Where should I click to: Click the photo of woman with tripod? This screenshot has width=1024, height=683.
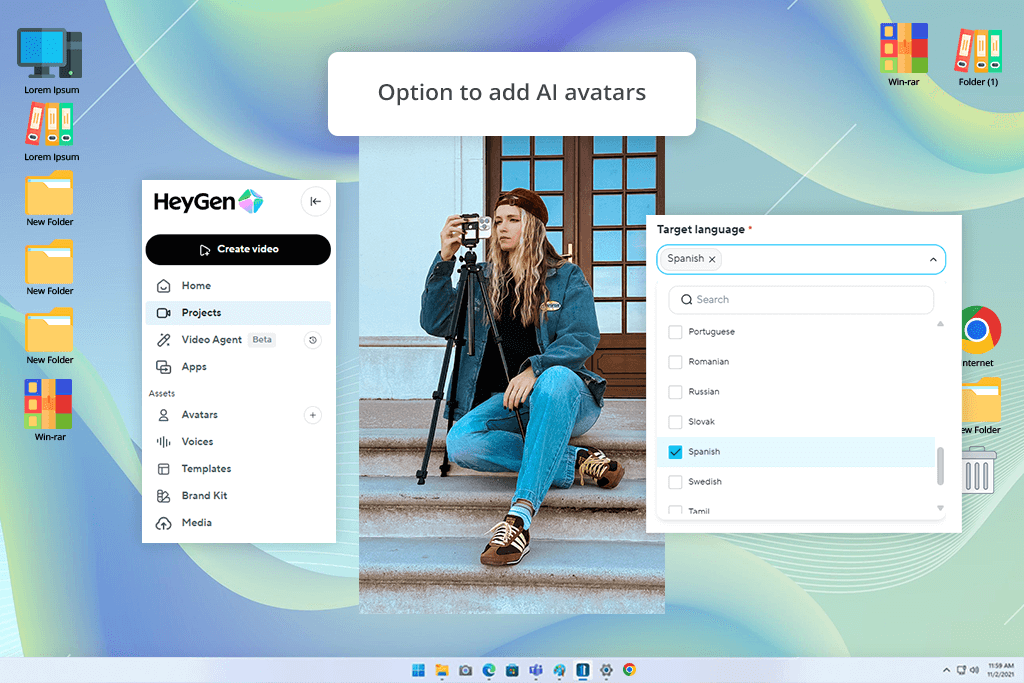click(x=512, y=375)
